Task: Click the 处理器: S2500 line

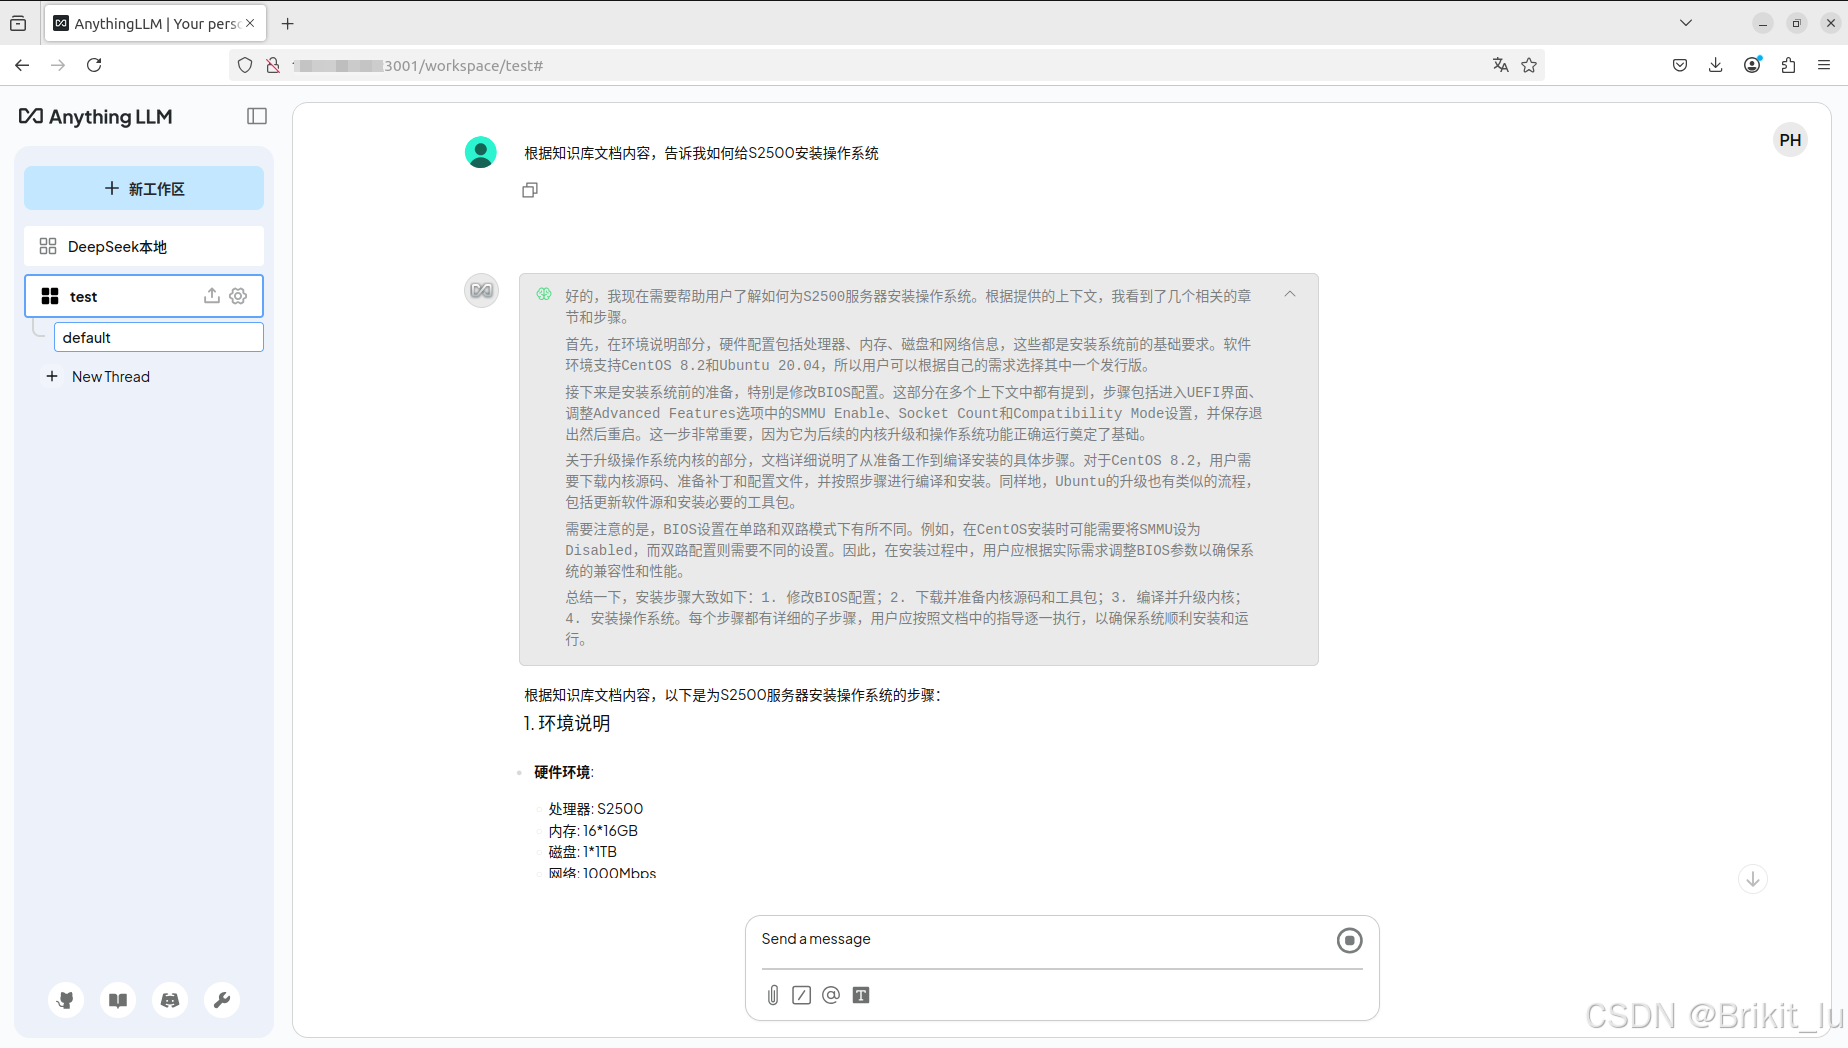Action: pos(596,808)
